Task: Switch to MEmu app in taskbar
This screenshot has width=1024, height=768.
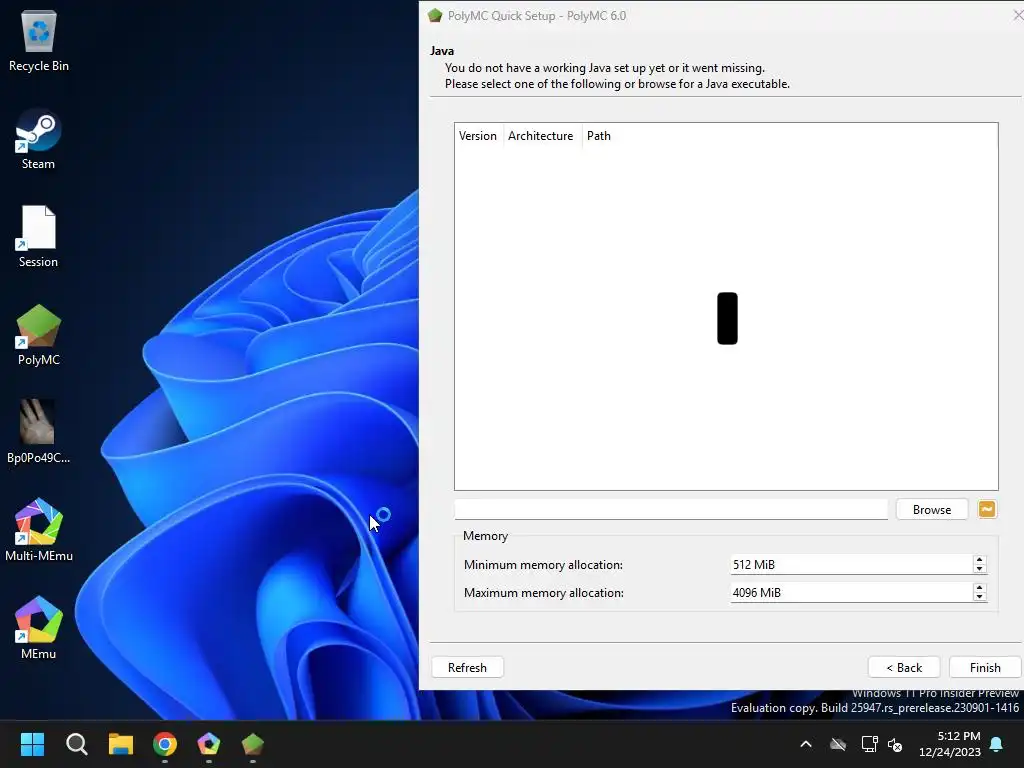Action: click(208, 744)
